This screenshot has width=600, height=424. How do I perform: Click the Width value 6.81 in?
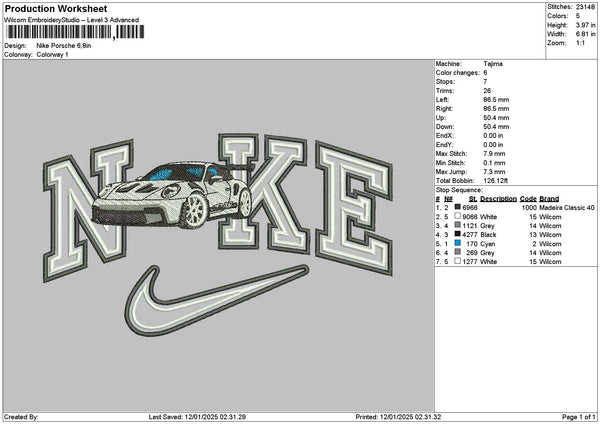coord(585,34)
